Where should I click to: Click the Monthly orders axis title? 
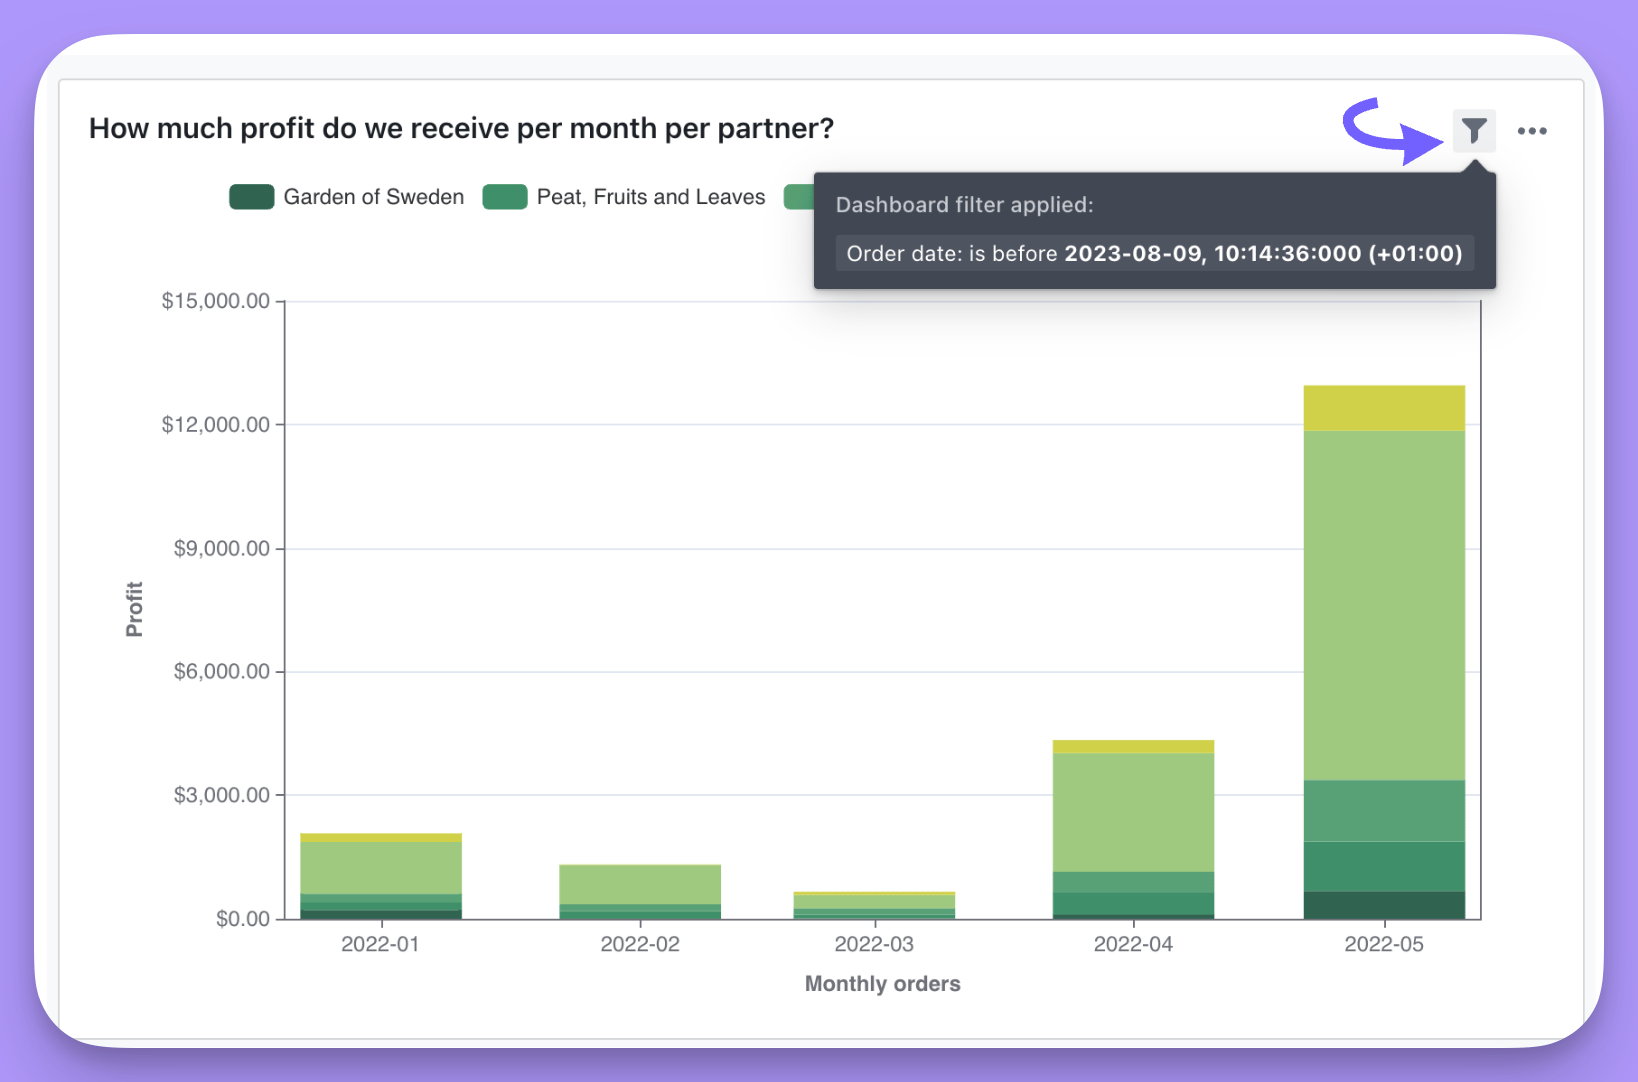[883, 984]
